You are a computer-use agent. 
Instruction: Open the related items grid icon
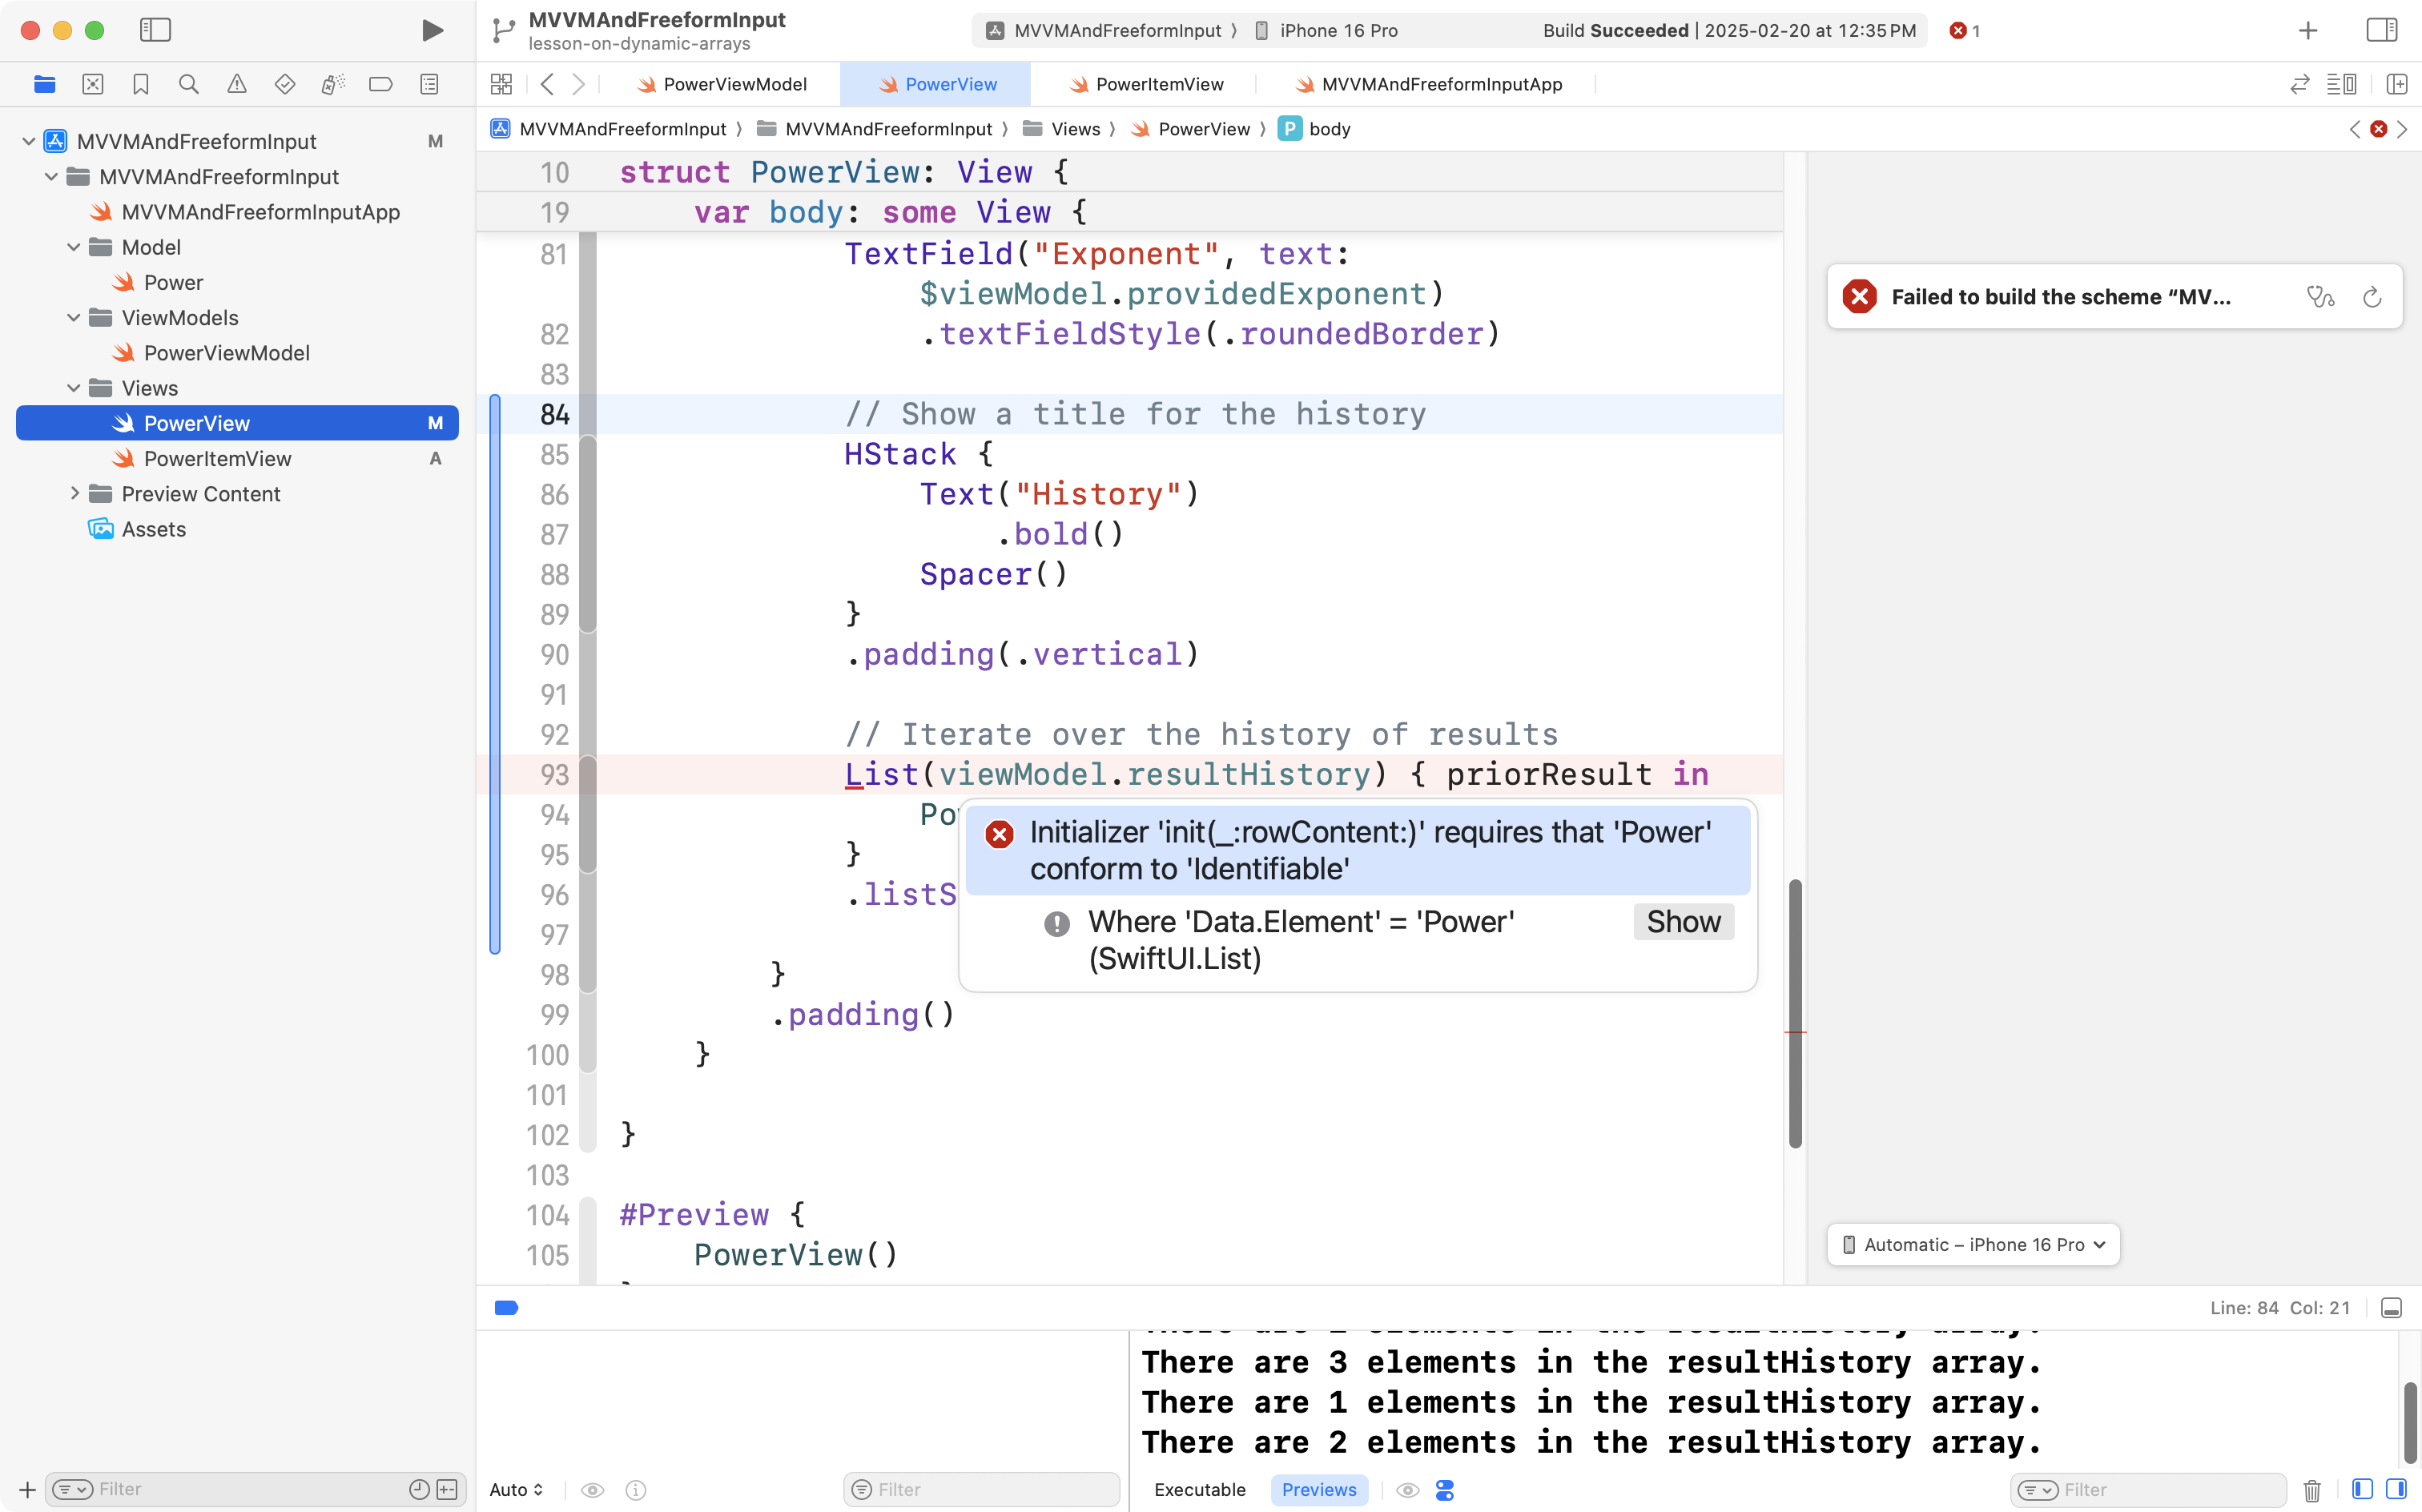click(501, 84)
